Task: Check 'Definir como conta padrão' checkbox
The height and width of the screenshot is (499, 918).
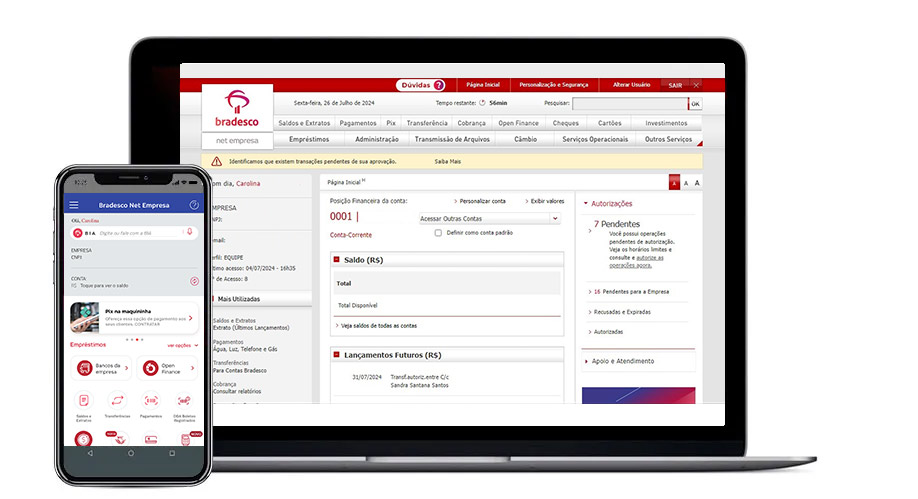Action: click(438, 232)
